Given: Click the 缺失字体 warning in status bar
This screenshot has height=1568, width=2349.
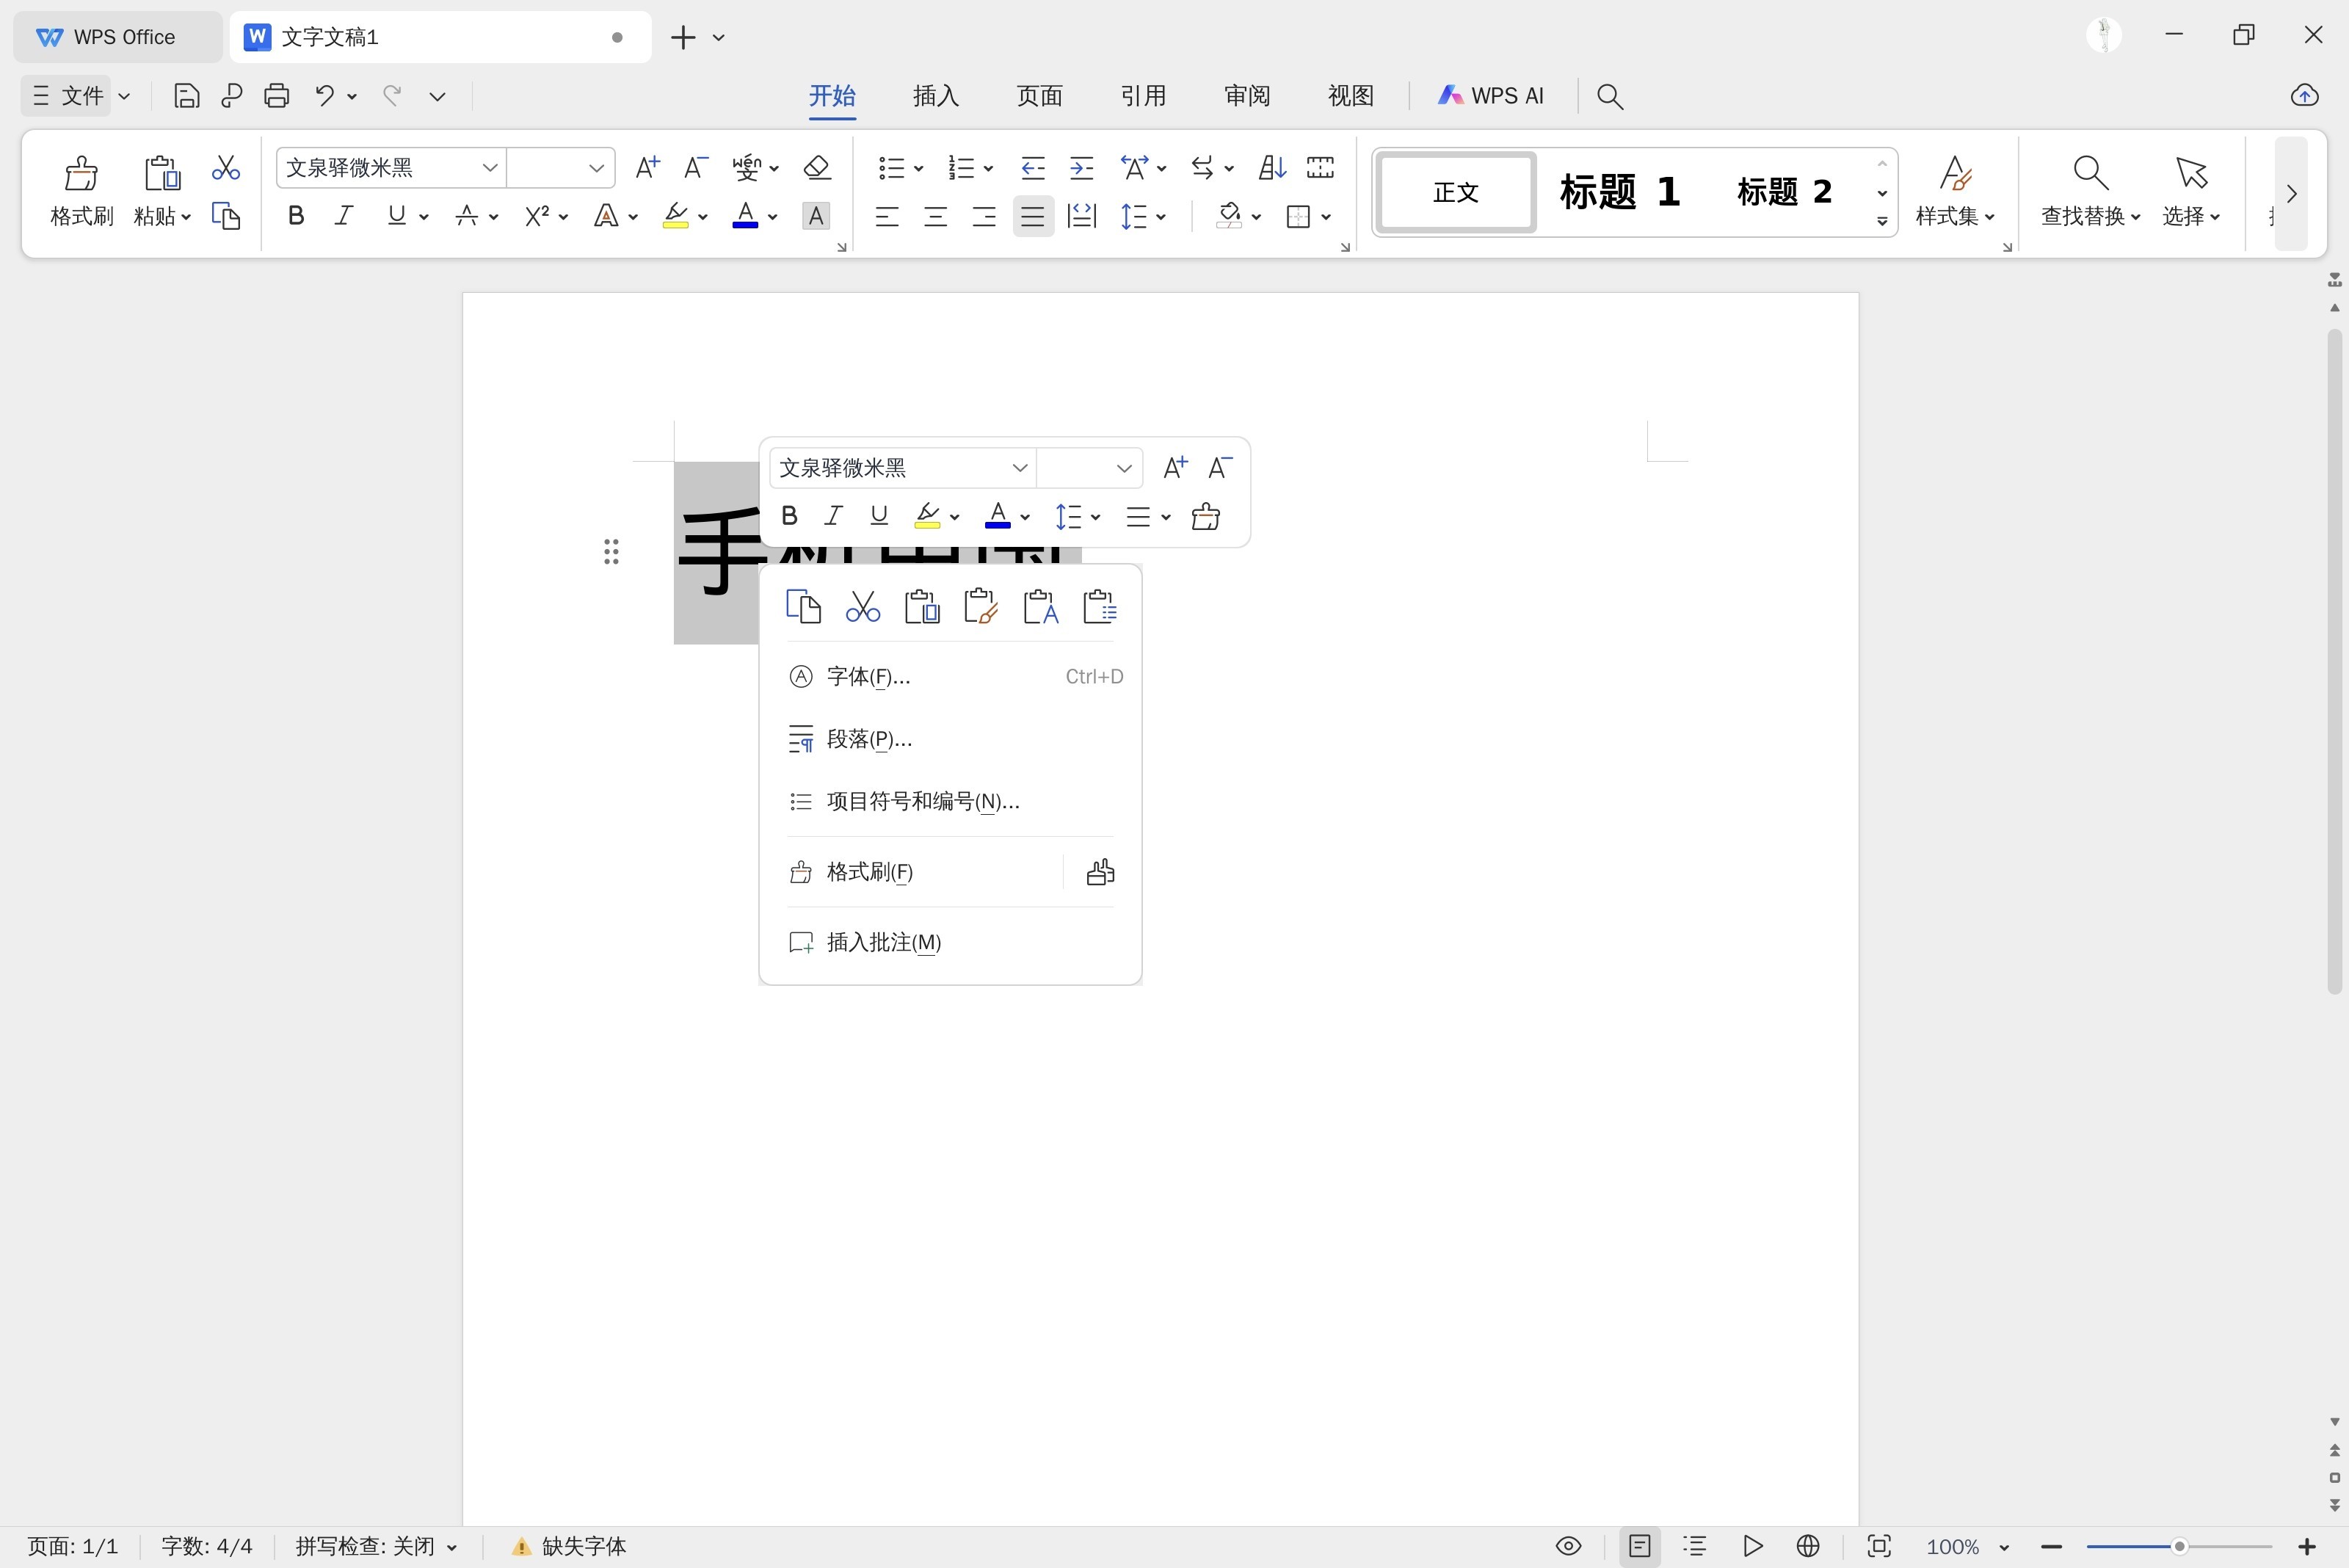Looking at the screenshot, I should (x=569, y=1546).
